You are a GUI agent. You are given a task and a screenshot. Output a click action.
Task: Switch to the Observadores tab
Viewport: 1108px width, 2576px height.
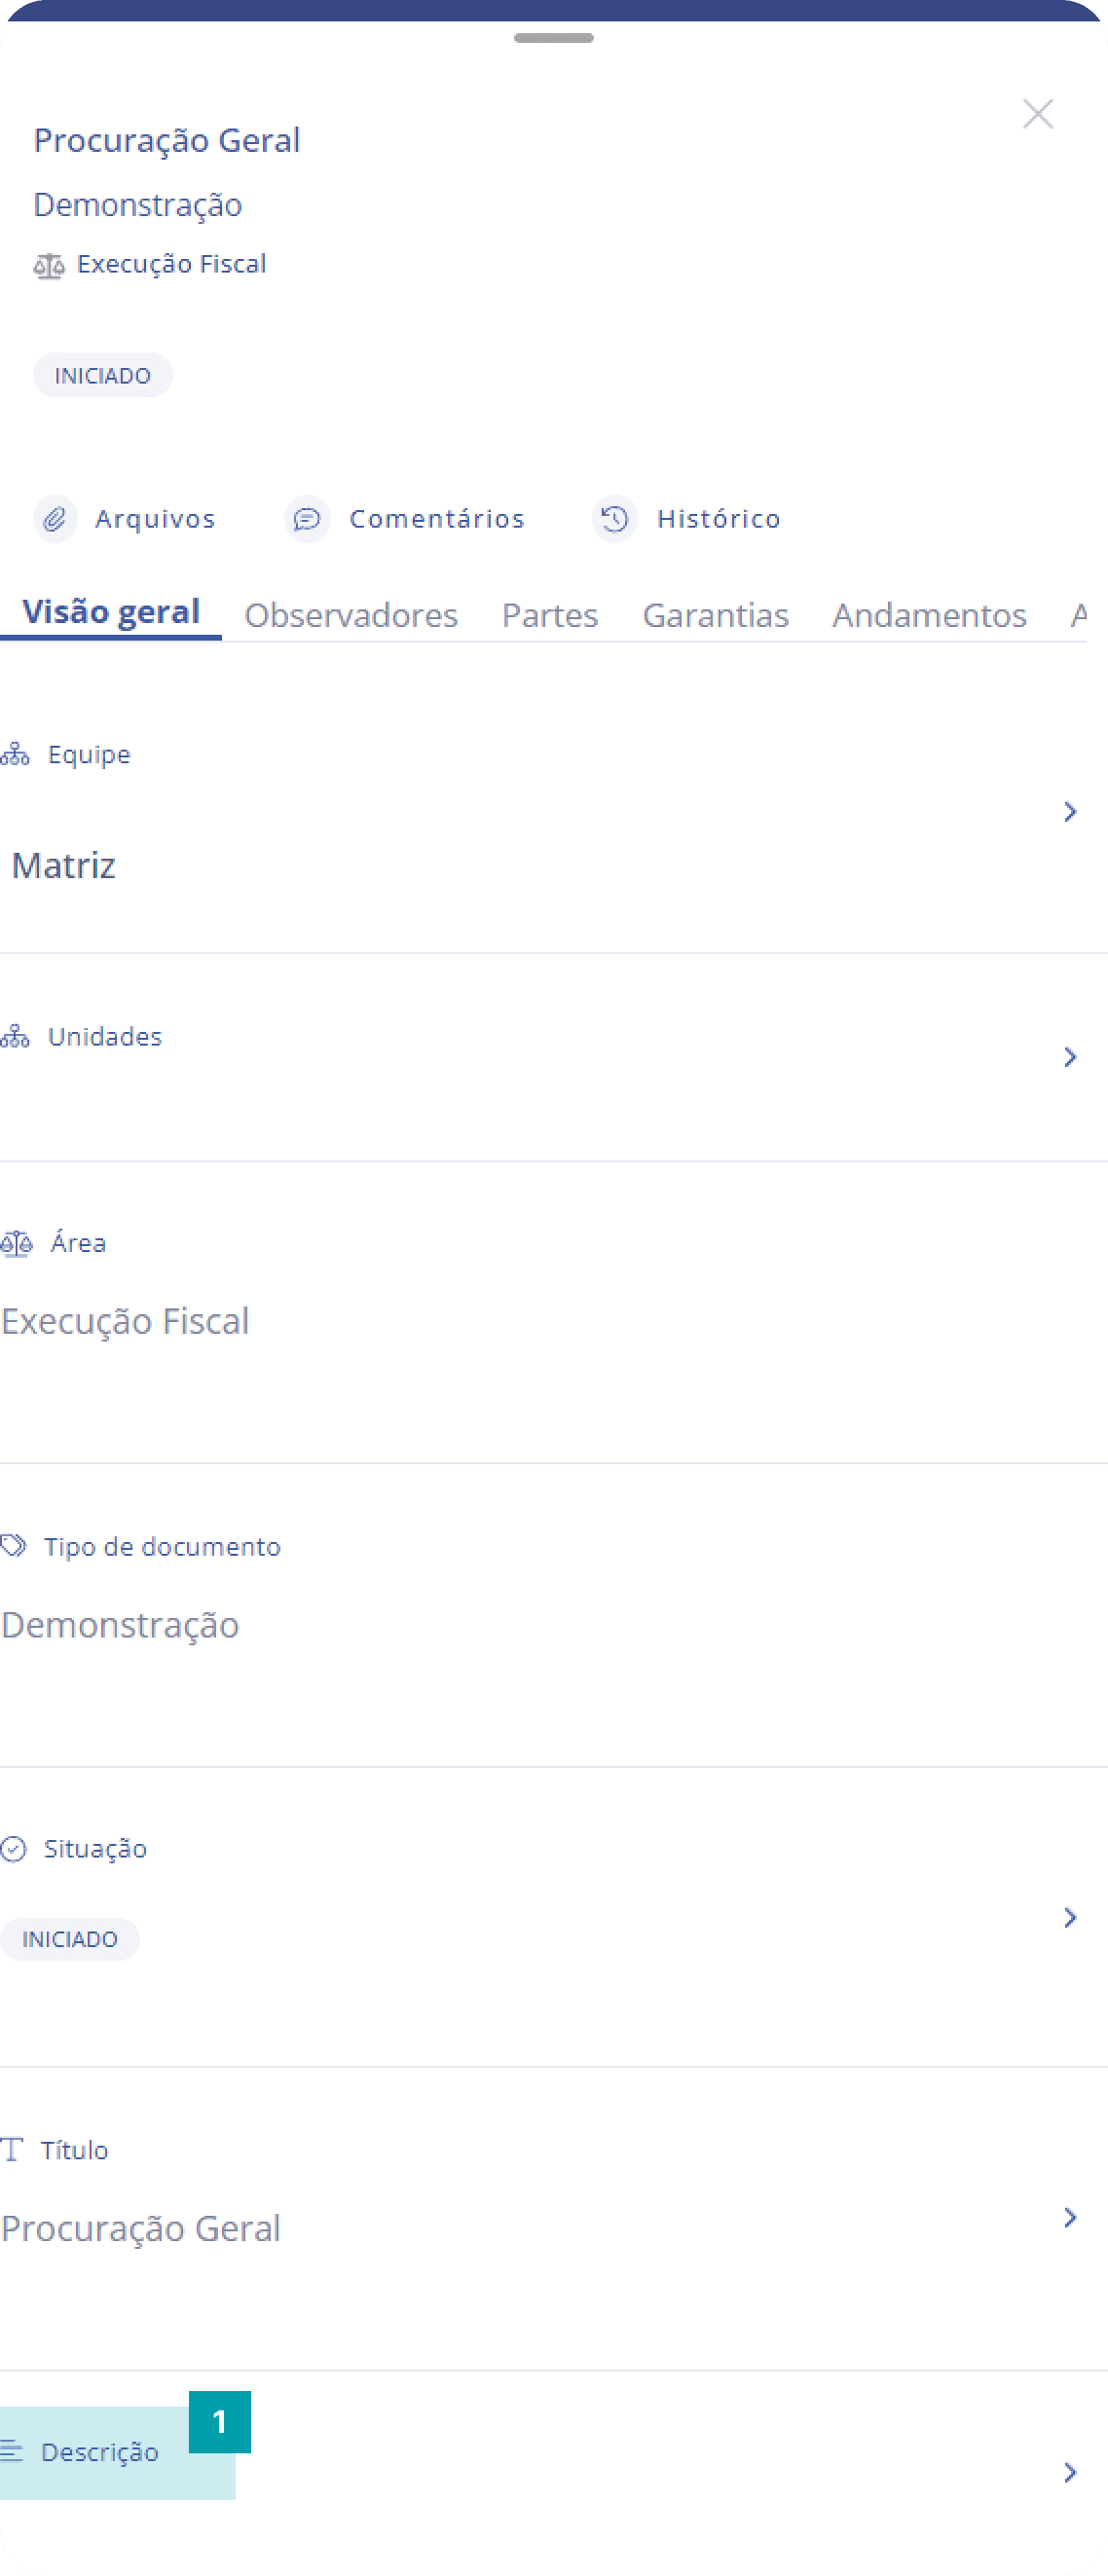[x=351, y=615]
